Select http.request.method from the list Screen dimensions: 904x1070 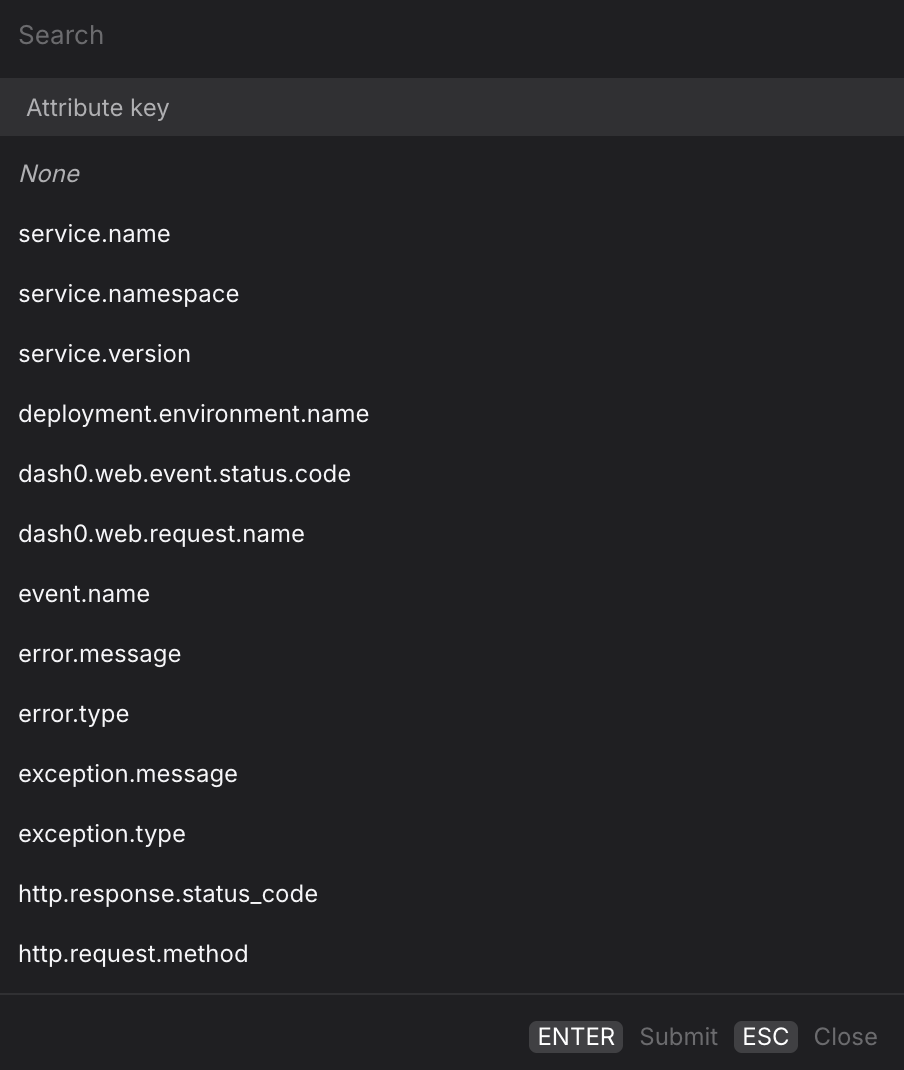tap(133, 953)
